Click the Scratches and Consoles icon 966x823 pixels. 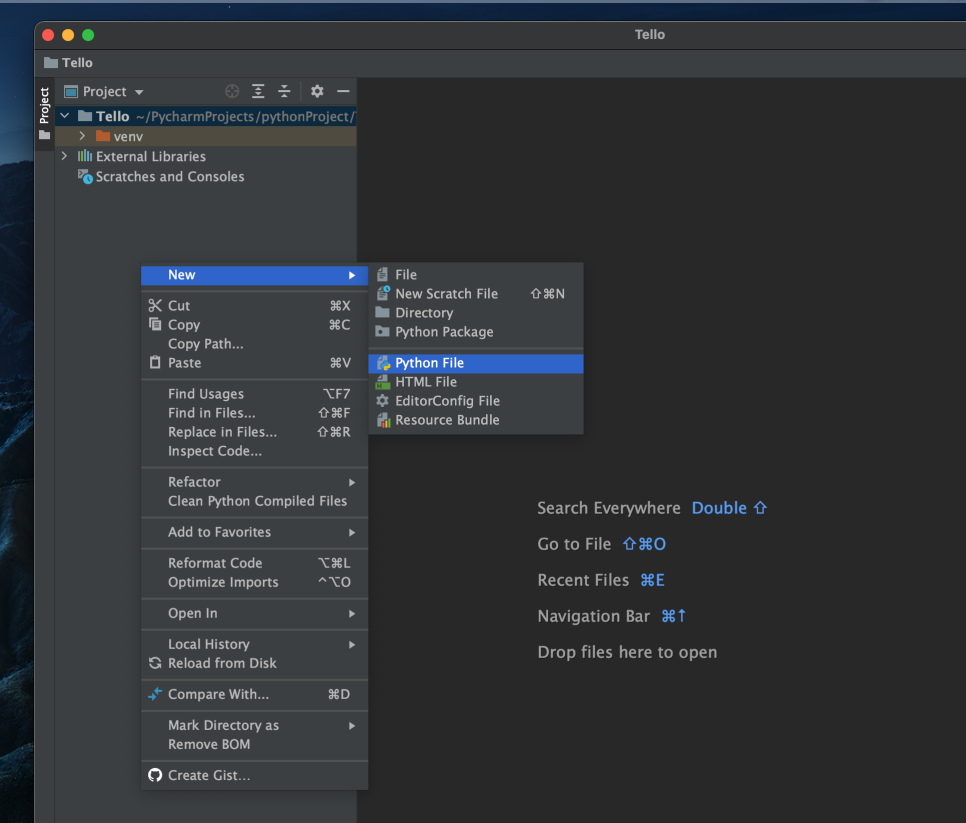pos(84,177)
